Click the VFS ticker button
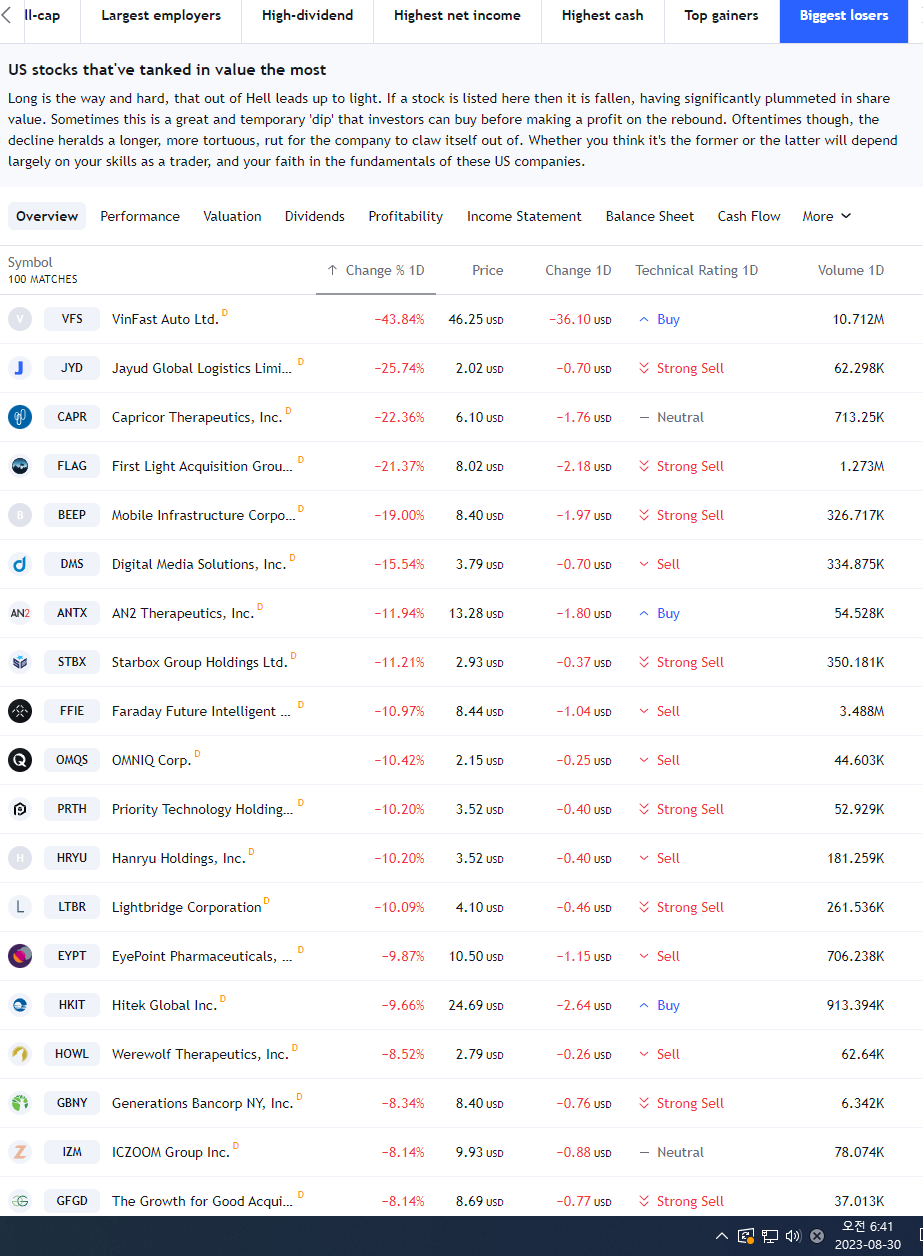This screenshot has width=923, height=1256. (72, 319)
